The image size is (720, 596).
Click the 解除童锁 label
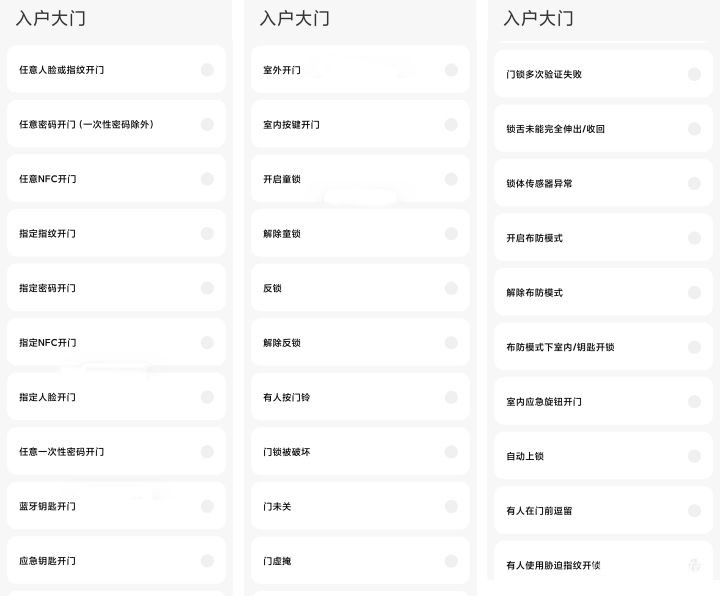(x=282, y=234)
